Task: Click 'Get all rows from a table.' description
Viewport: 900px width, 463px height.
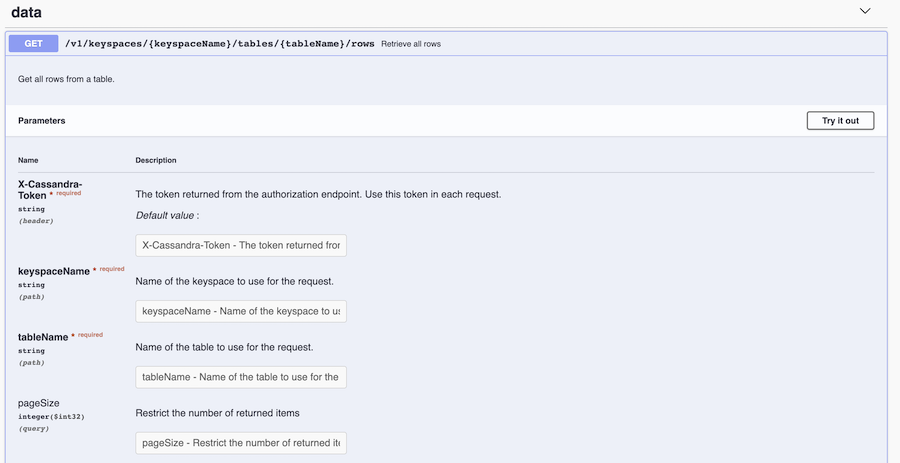Action: pos(66,79)
